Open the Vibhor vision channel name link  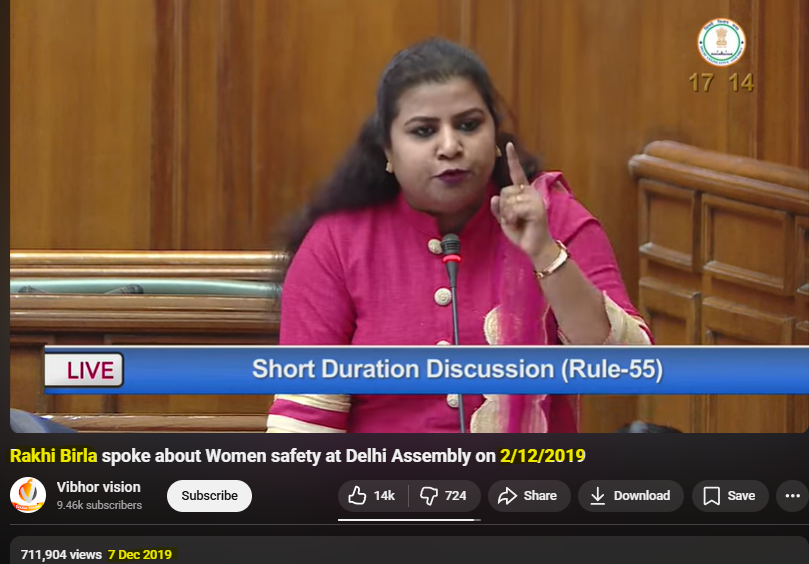[x=99, y=487]
